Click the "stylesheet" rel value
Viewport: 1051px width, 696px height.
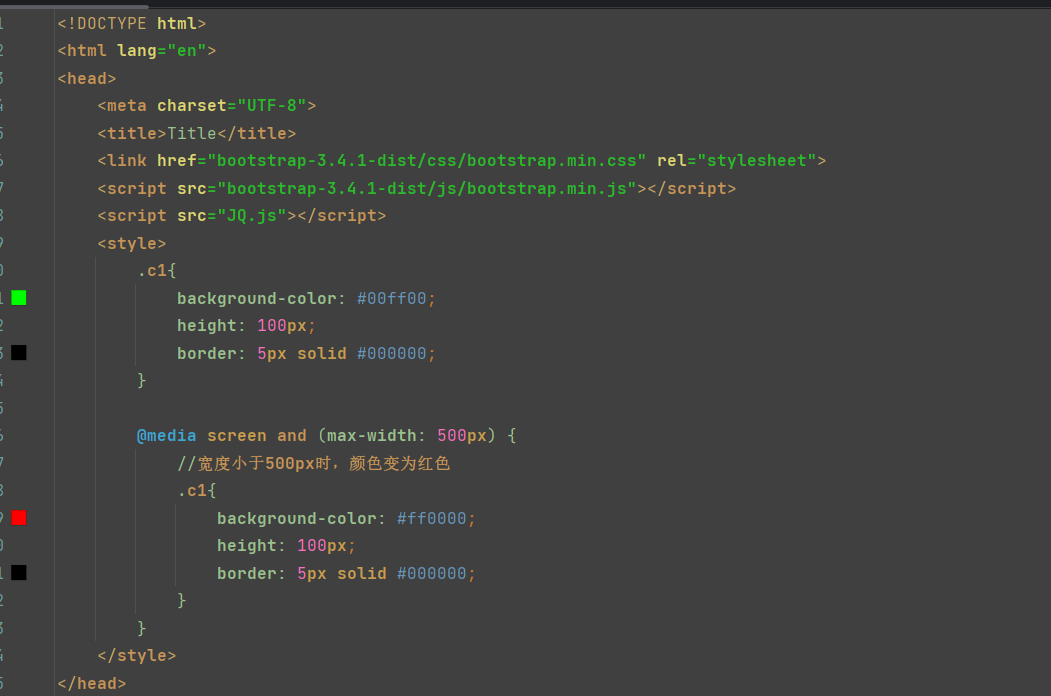pos(757,161)
